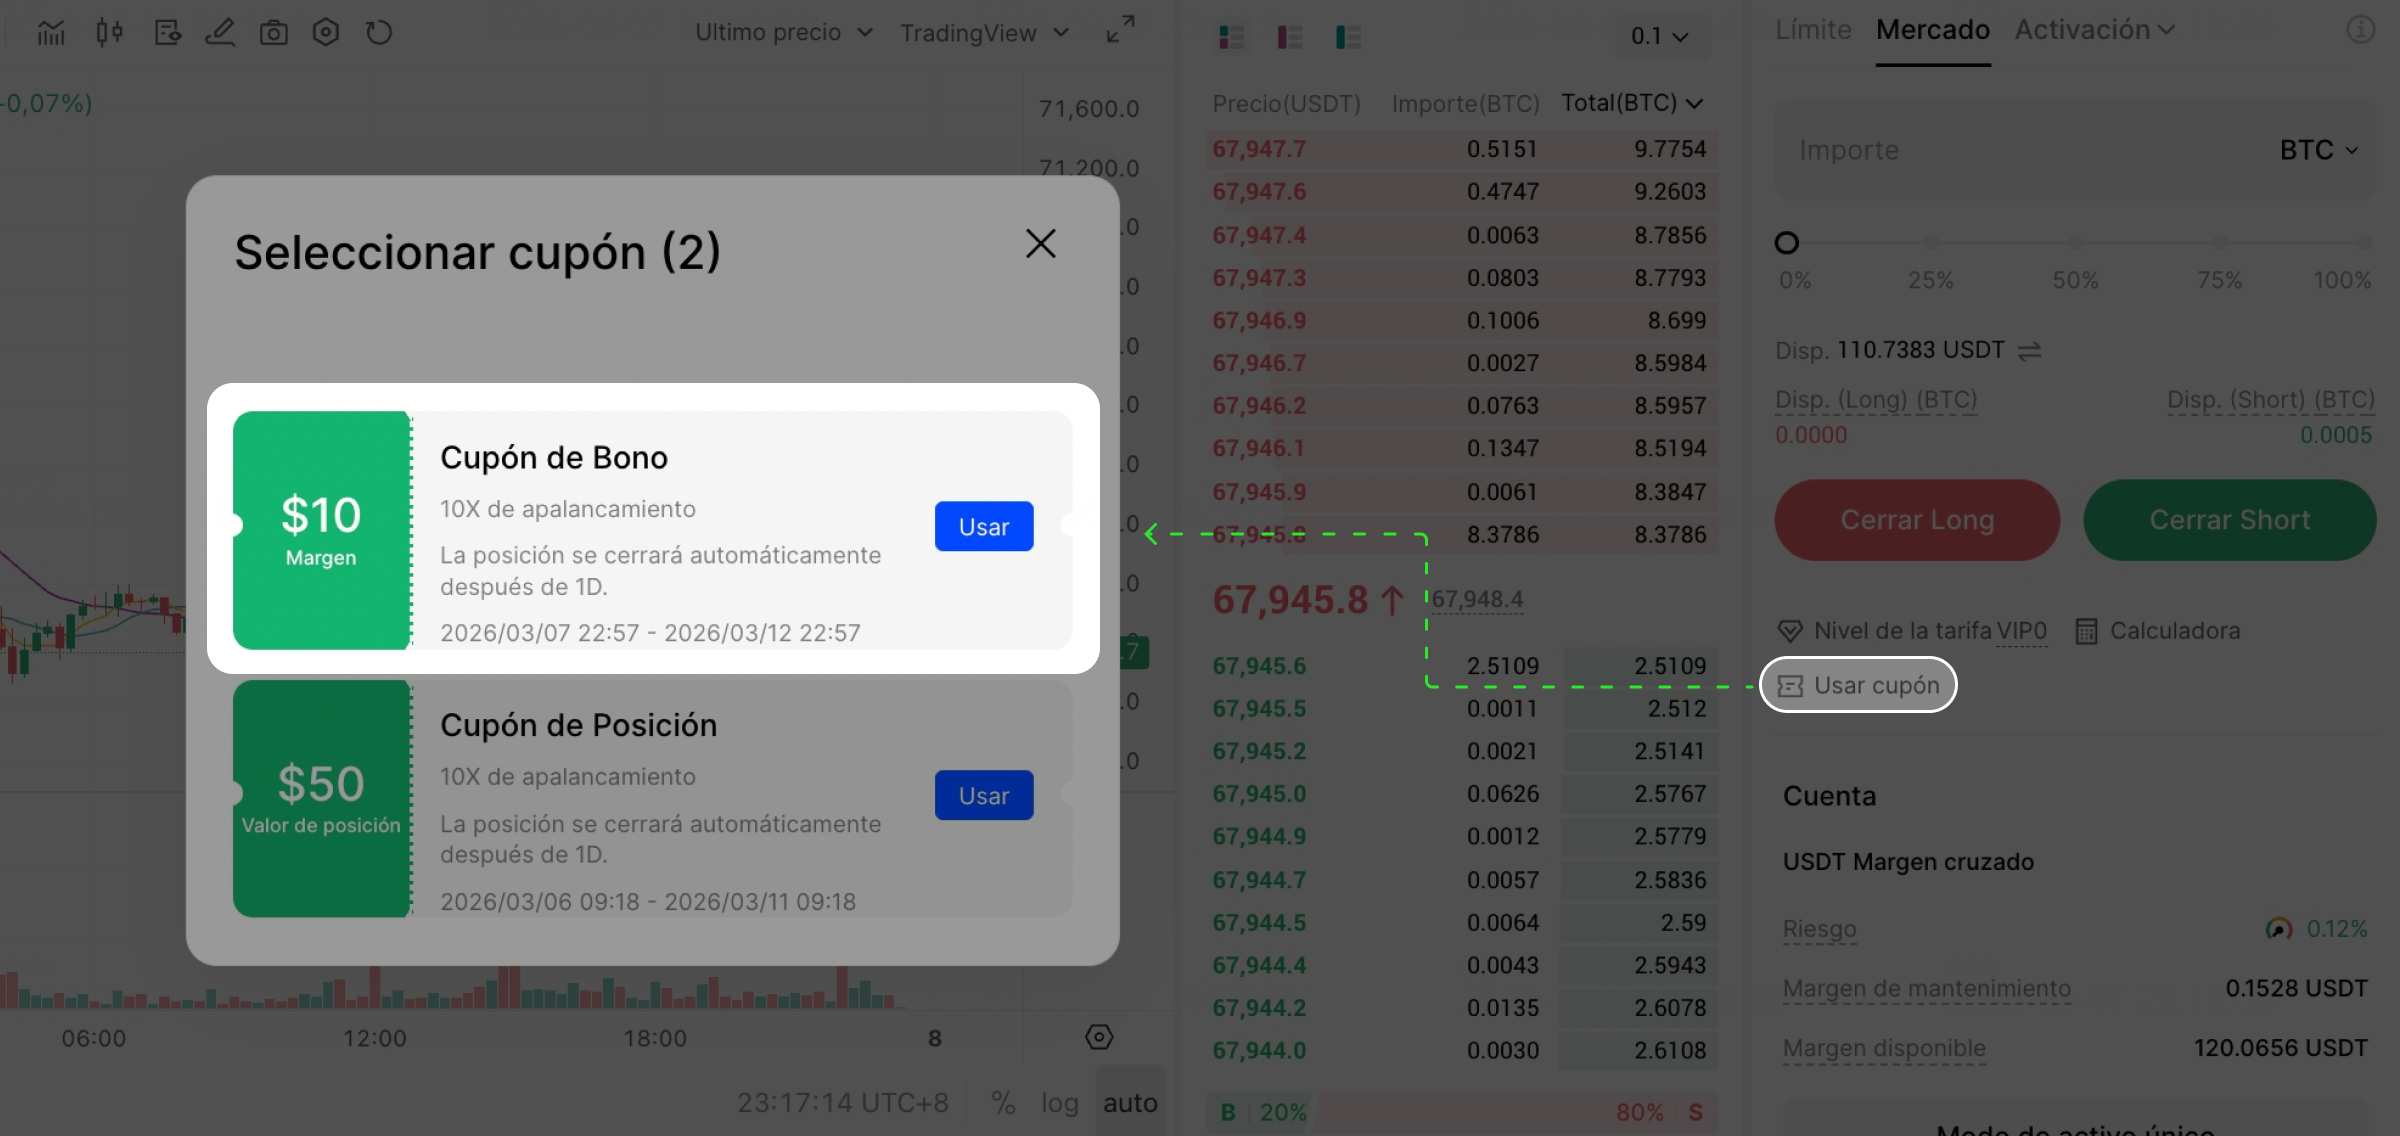Select the drawing pencil tool icon
The image size is (2400, 1136).
pyautogui.click(x=219, y=33)
